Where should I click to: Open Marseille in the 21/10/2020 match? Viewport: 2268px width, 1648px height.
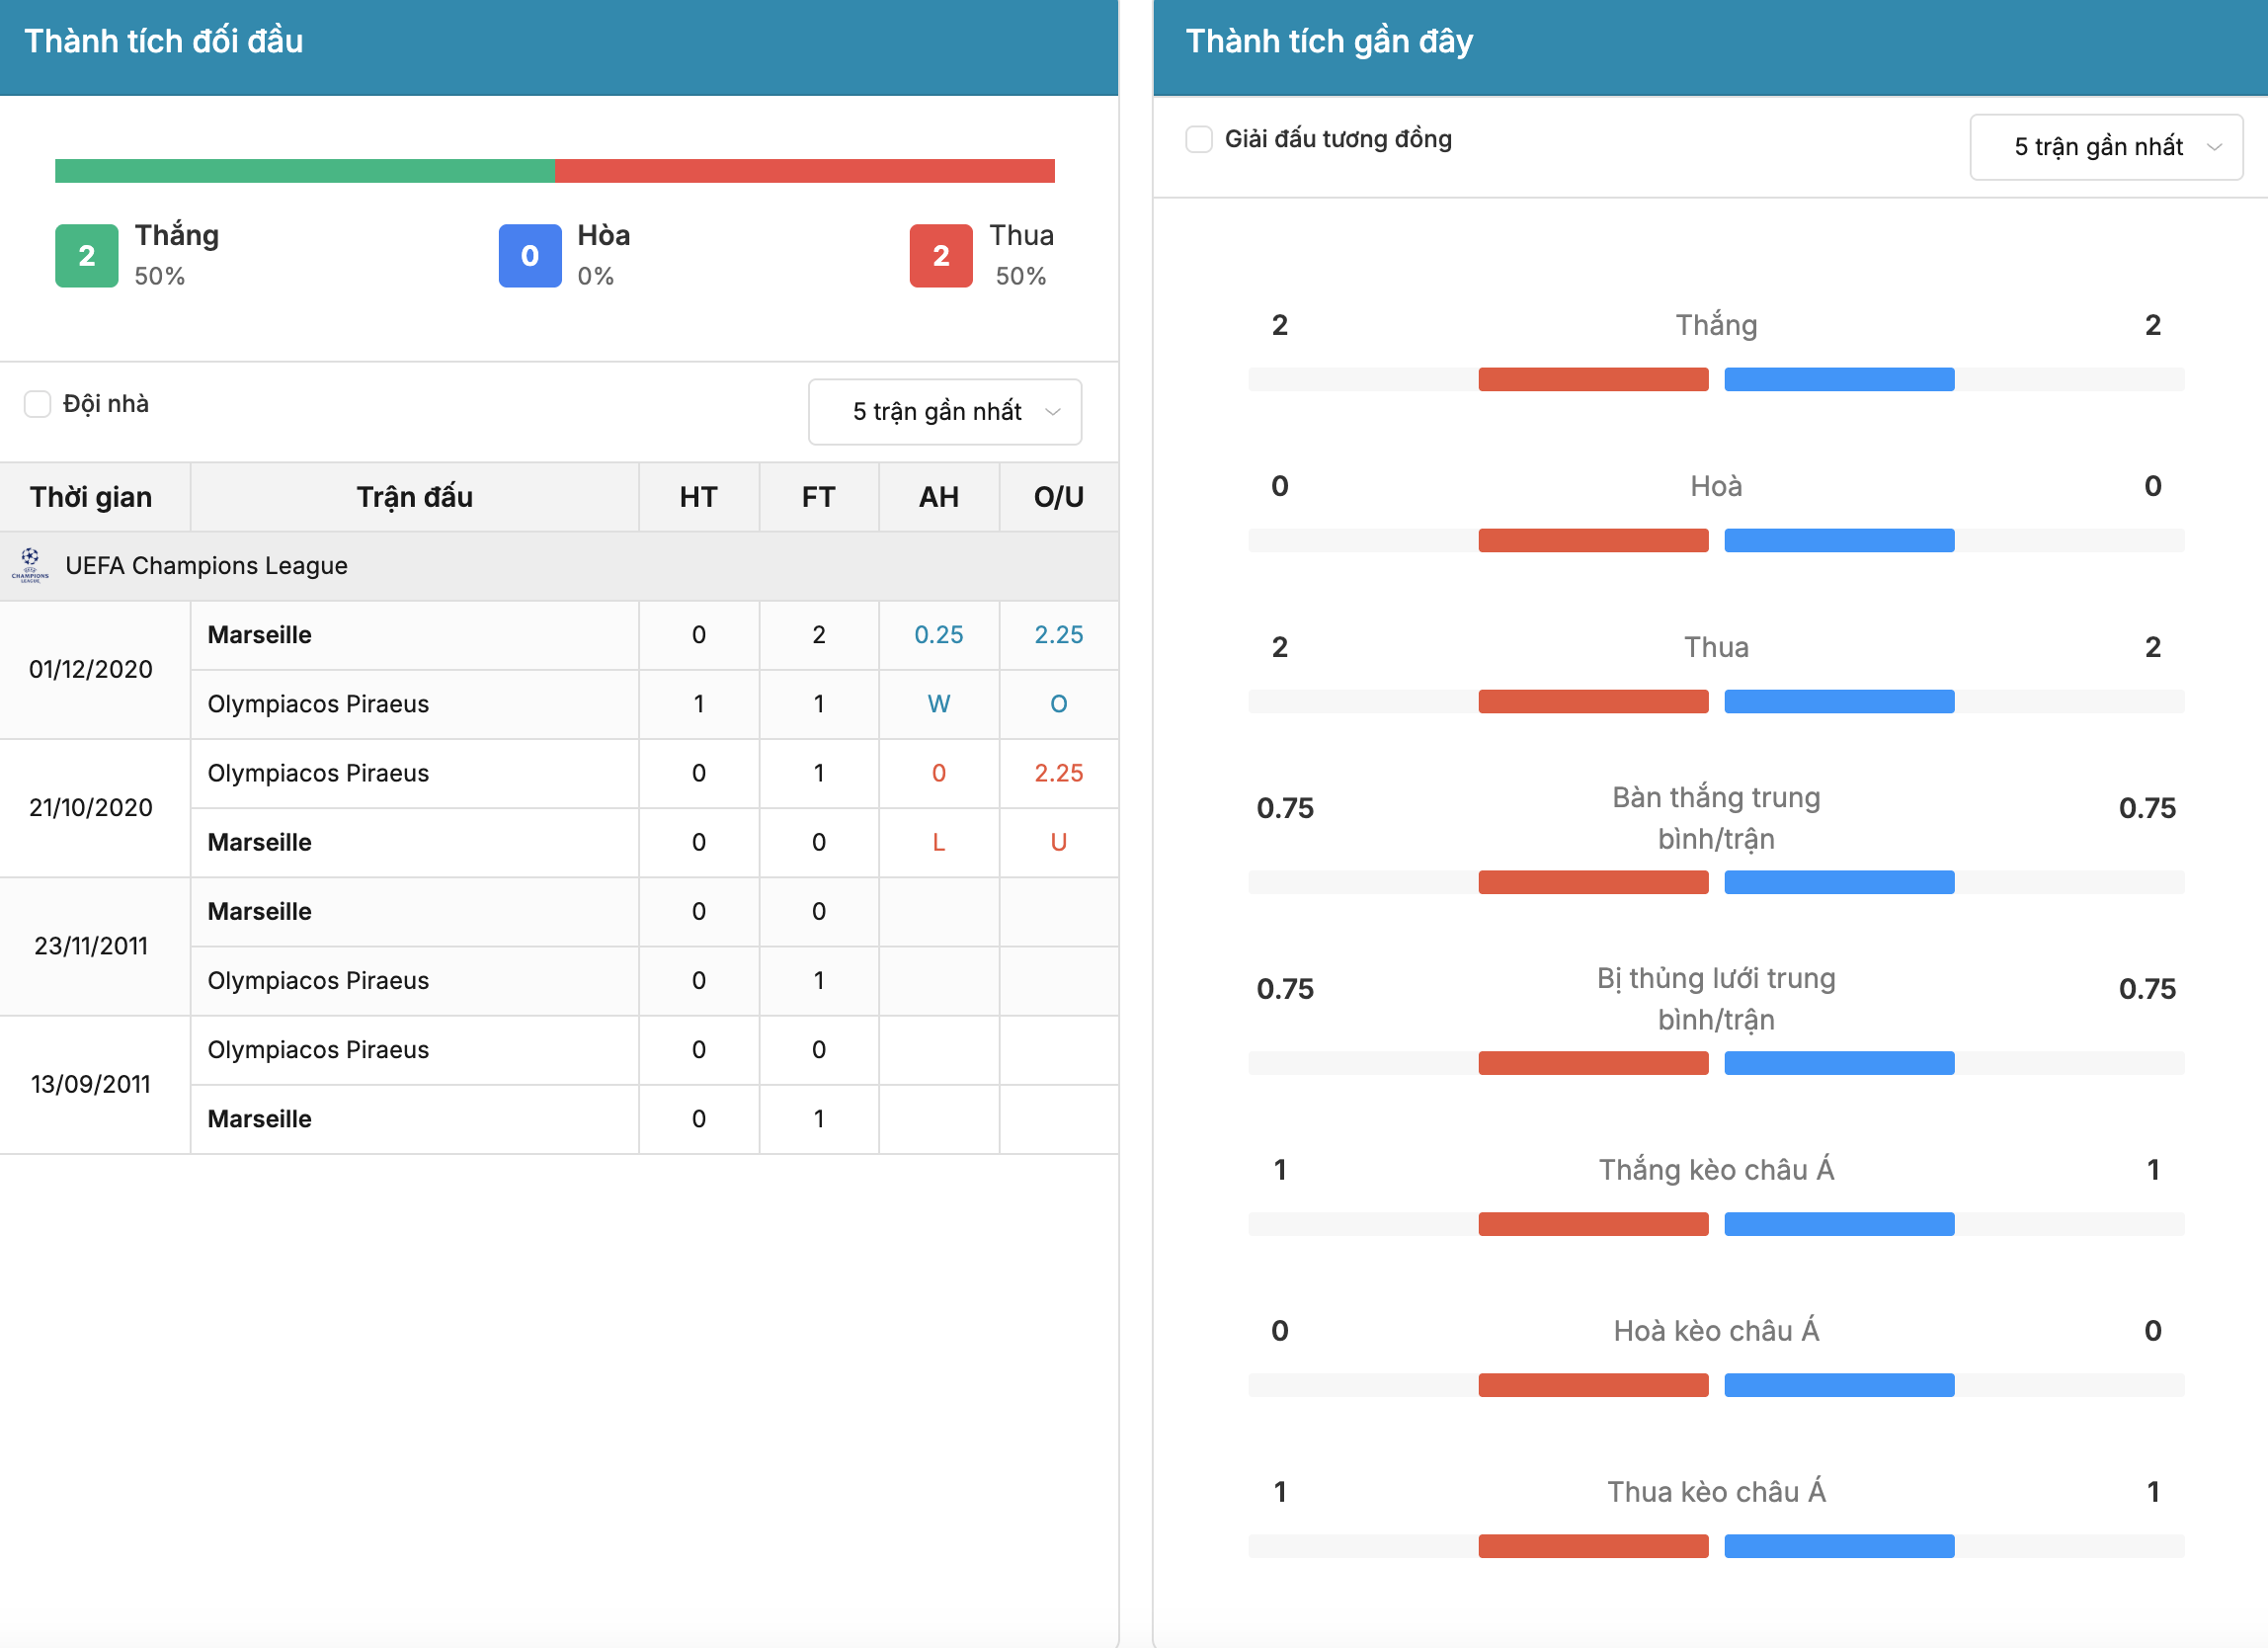tap(260, 842)
